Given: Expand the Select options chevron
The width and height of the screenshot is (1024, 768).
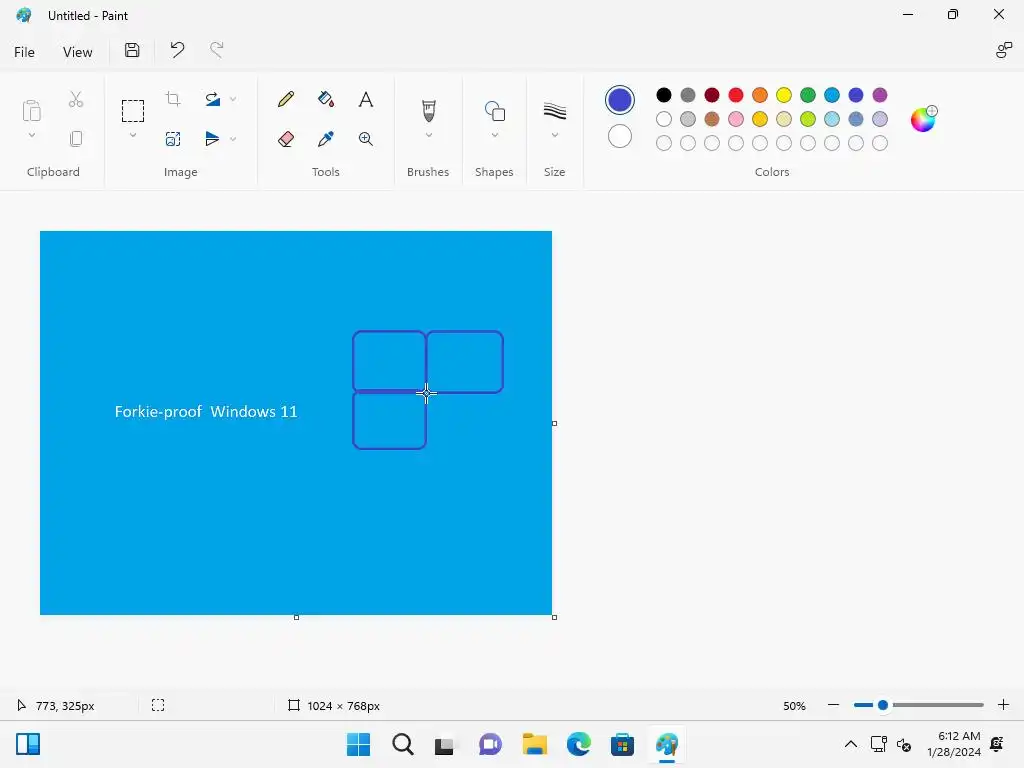Looking at the screenshot, I should pos(133,136).
